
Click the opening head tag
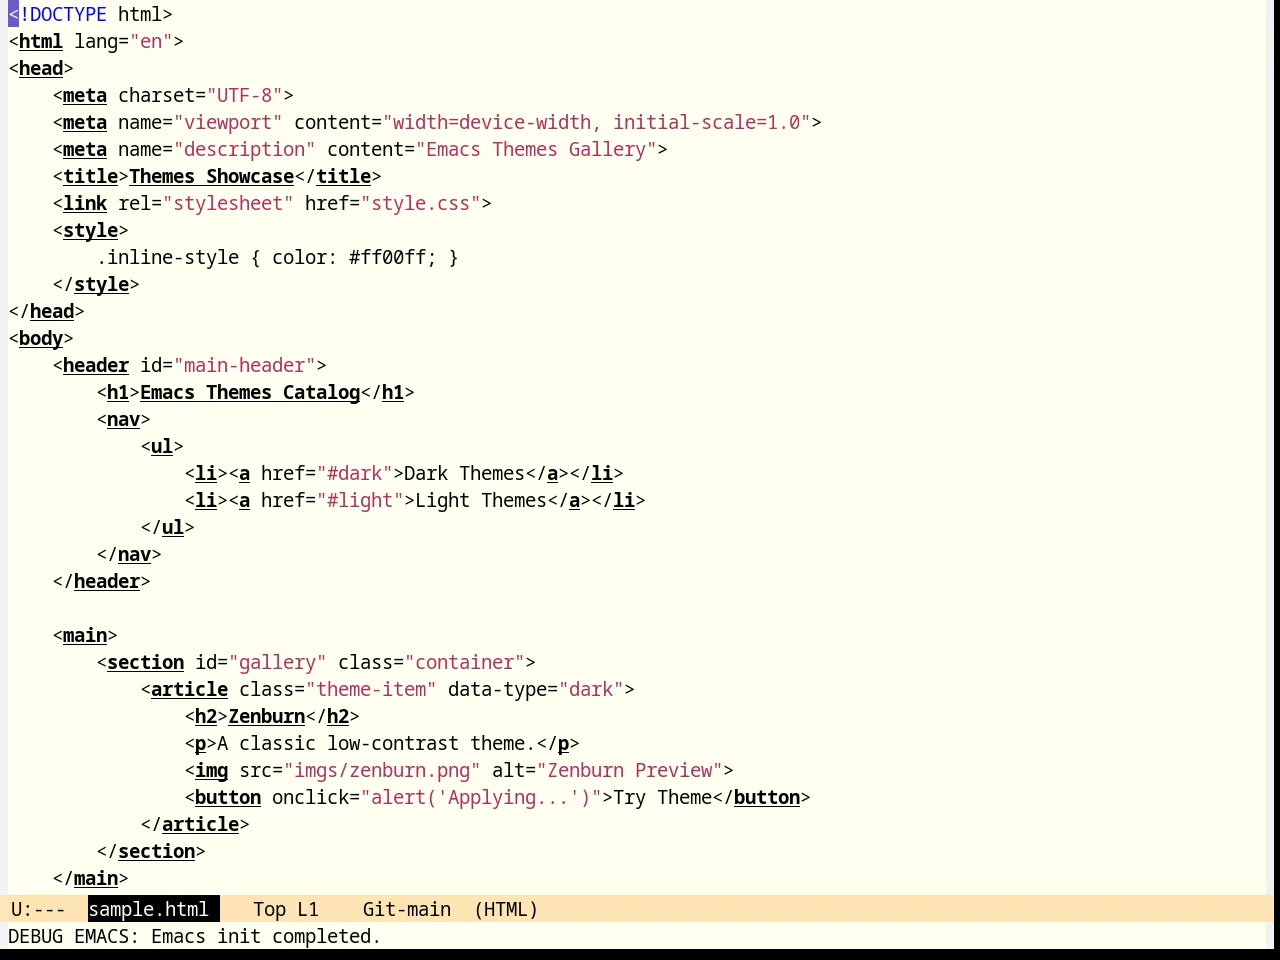[x=41, y=68]
